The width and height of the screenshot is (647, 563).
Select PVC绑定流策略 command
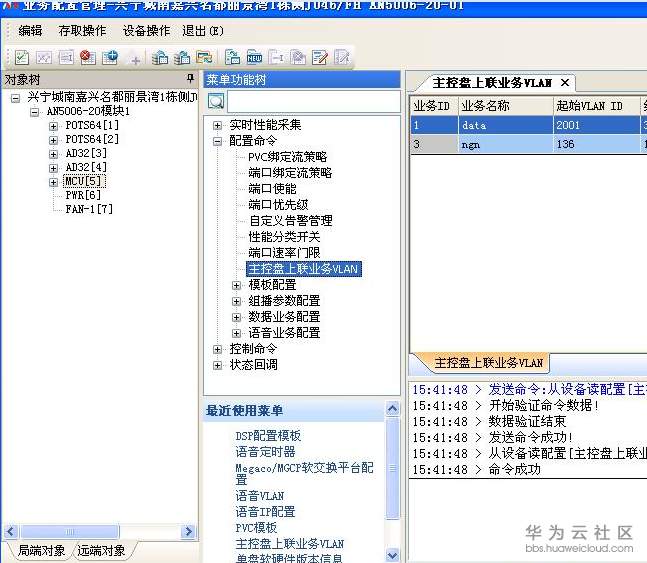pyautogui.click(x=288, y=157)
